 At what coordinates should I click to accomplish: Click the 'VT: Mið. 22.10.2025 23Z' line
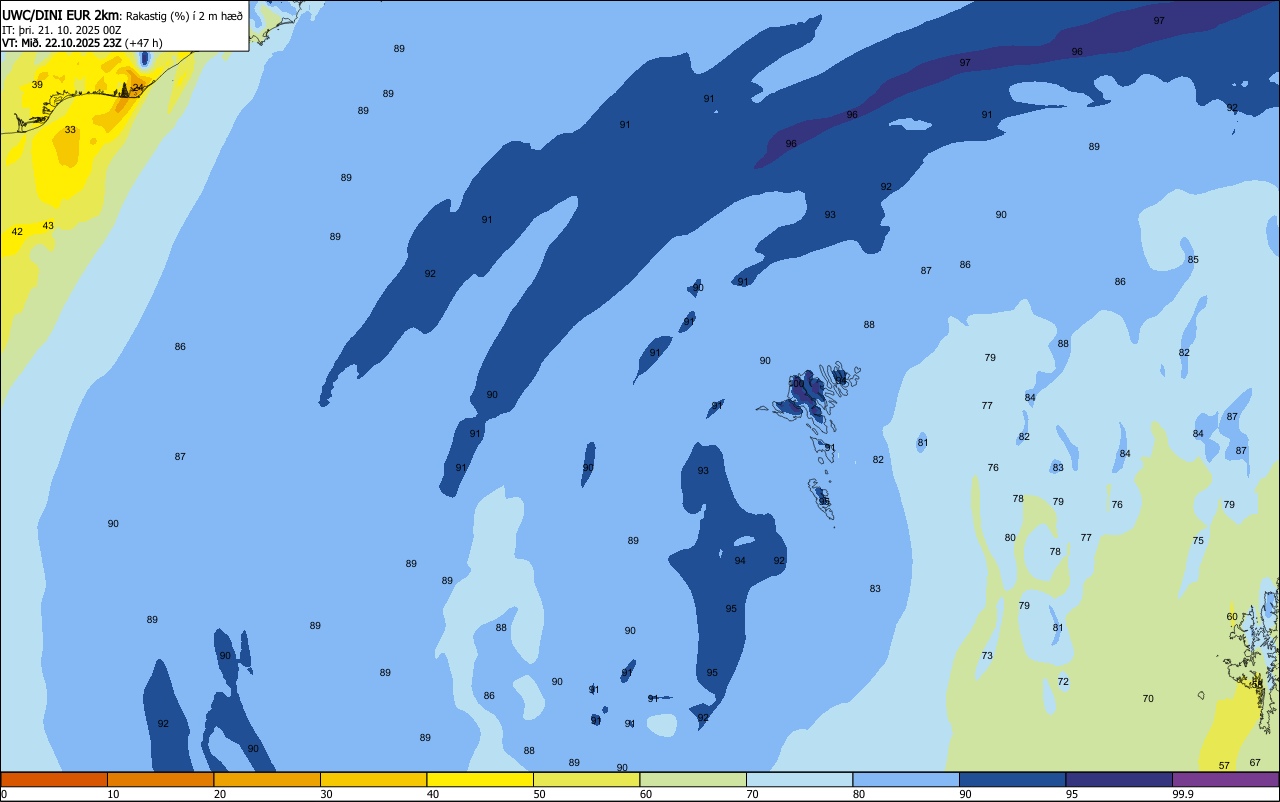coord(61,43)
